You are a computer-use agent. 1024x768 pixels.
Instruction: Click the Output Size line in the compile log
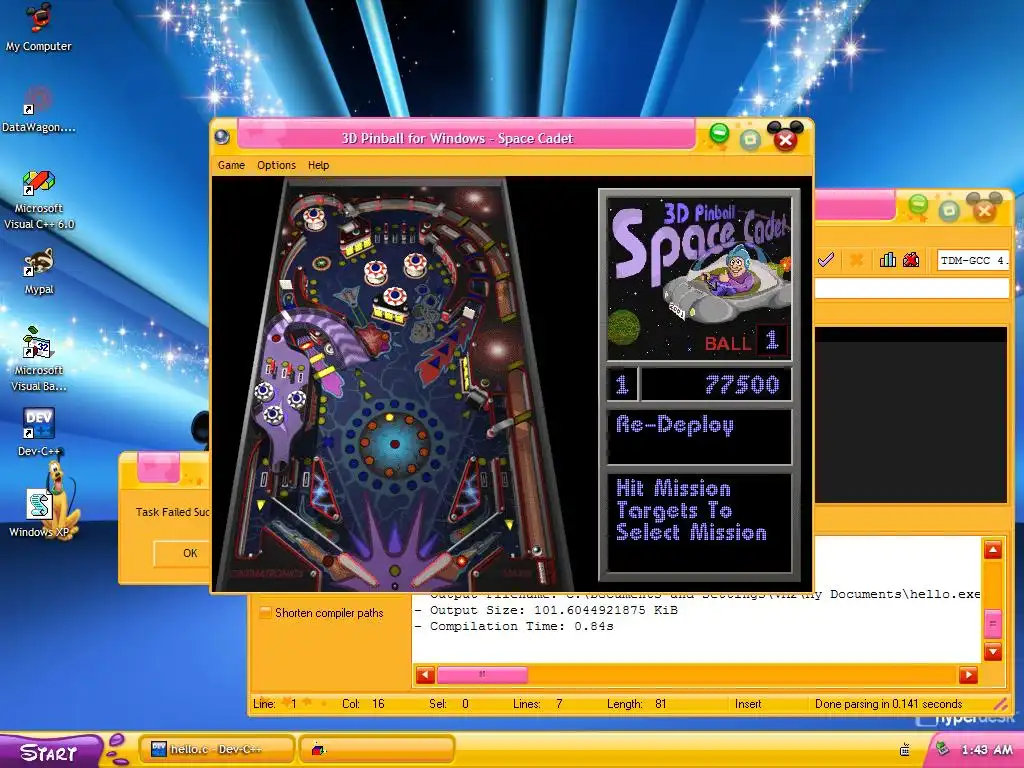coord(547,610)
